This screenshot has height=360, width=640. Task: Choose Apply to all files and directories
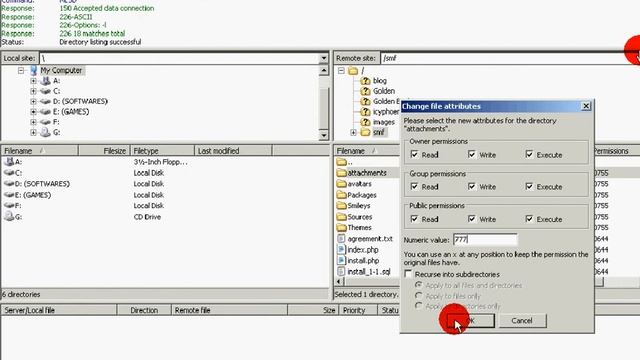coord(418,285)
